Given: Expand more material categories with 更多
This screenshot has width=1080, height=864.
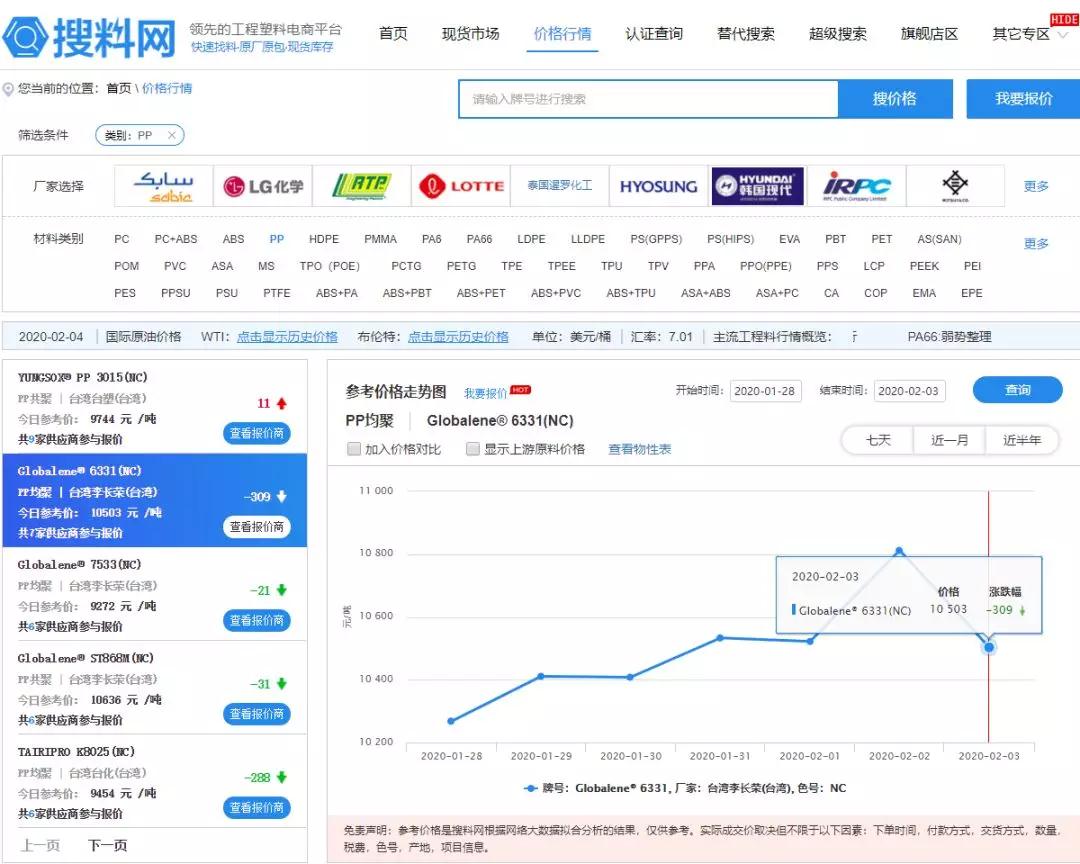Looking at the screenshot, I should pyautogui.click(x=1036, y=244).
